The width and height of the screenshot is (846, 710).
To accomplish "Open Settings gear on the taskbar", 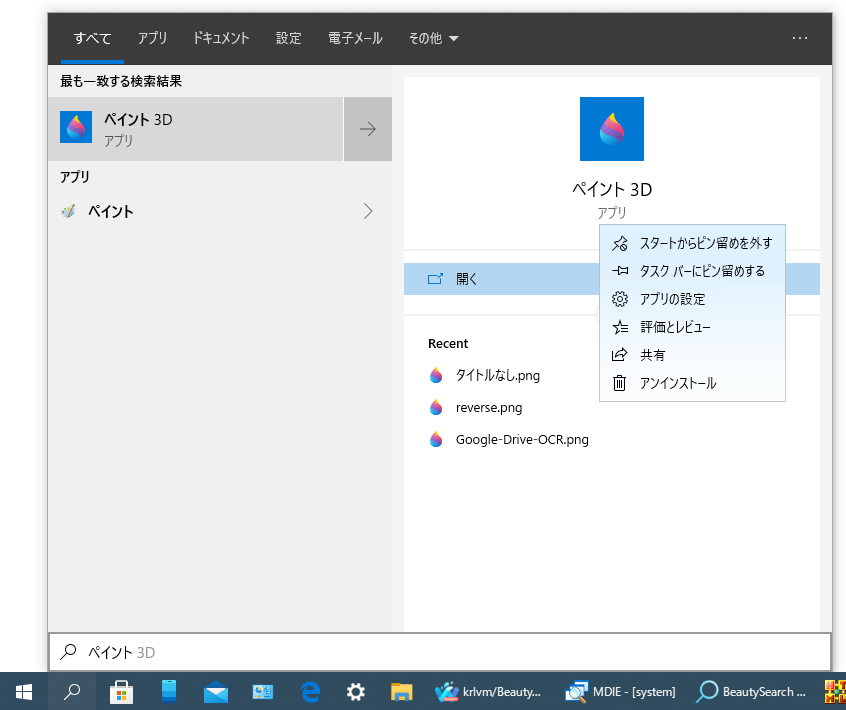I will (356, 691).
